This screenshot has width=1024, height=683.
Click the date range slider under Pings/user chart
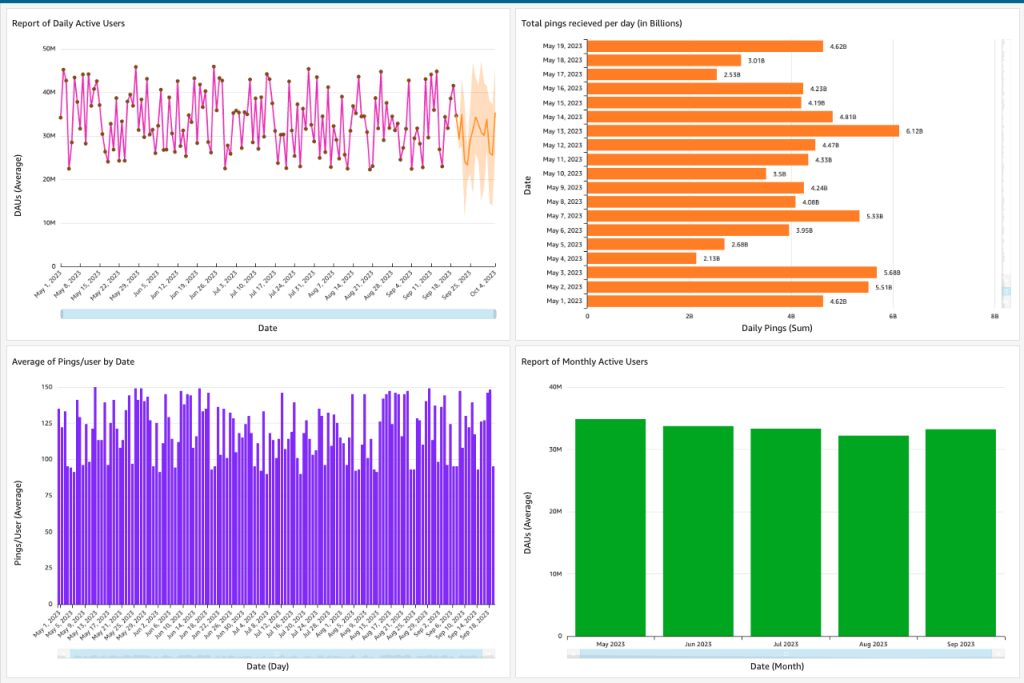(276, 654)
